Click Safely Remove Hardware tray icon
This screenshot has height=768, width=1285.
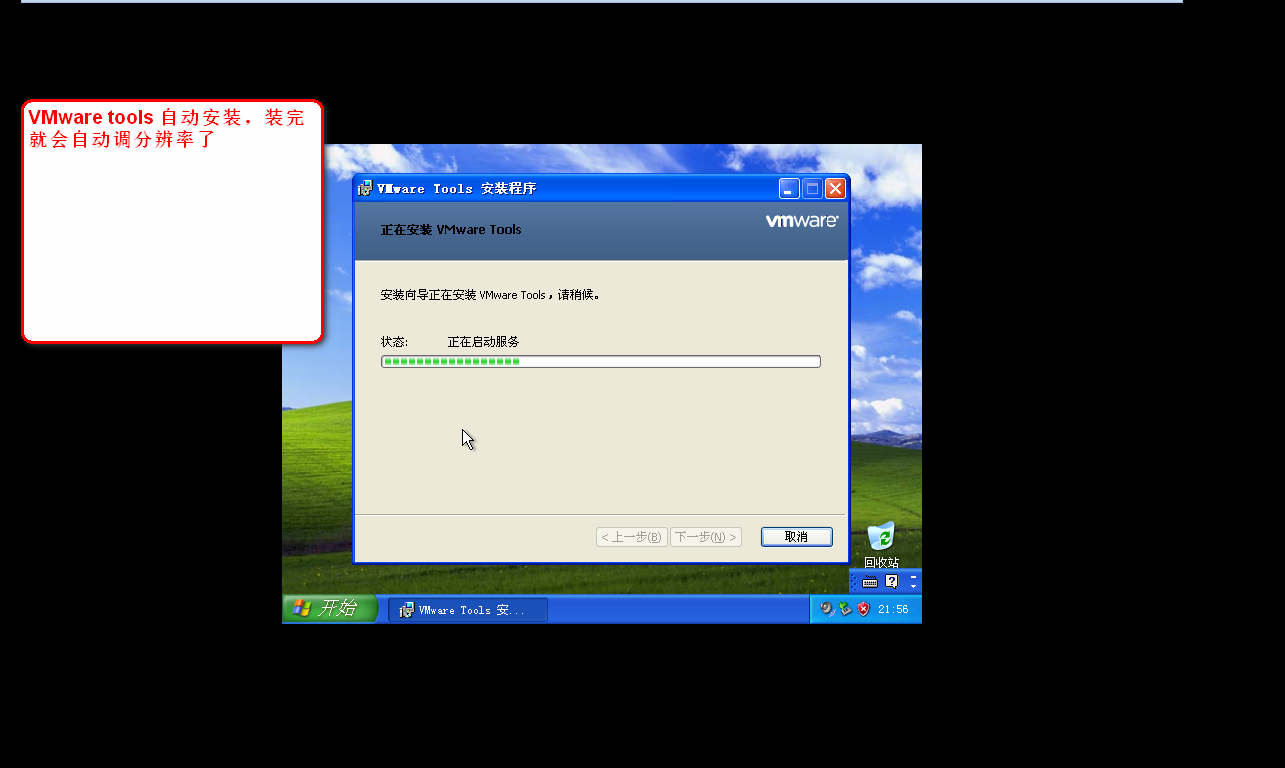(845, 609)
